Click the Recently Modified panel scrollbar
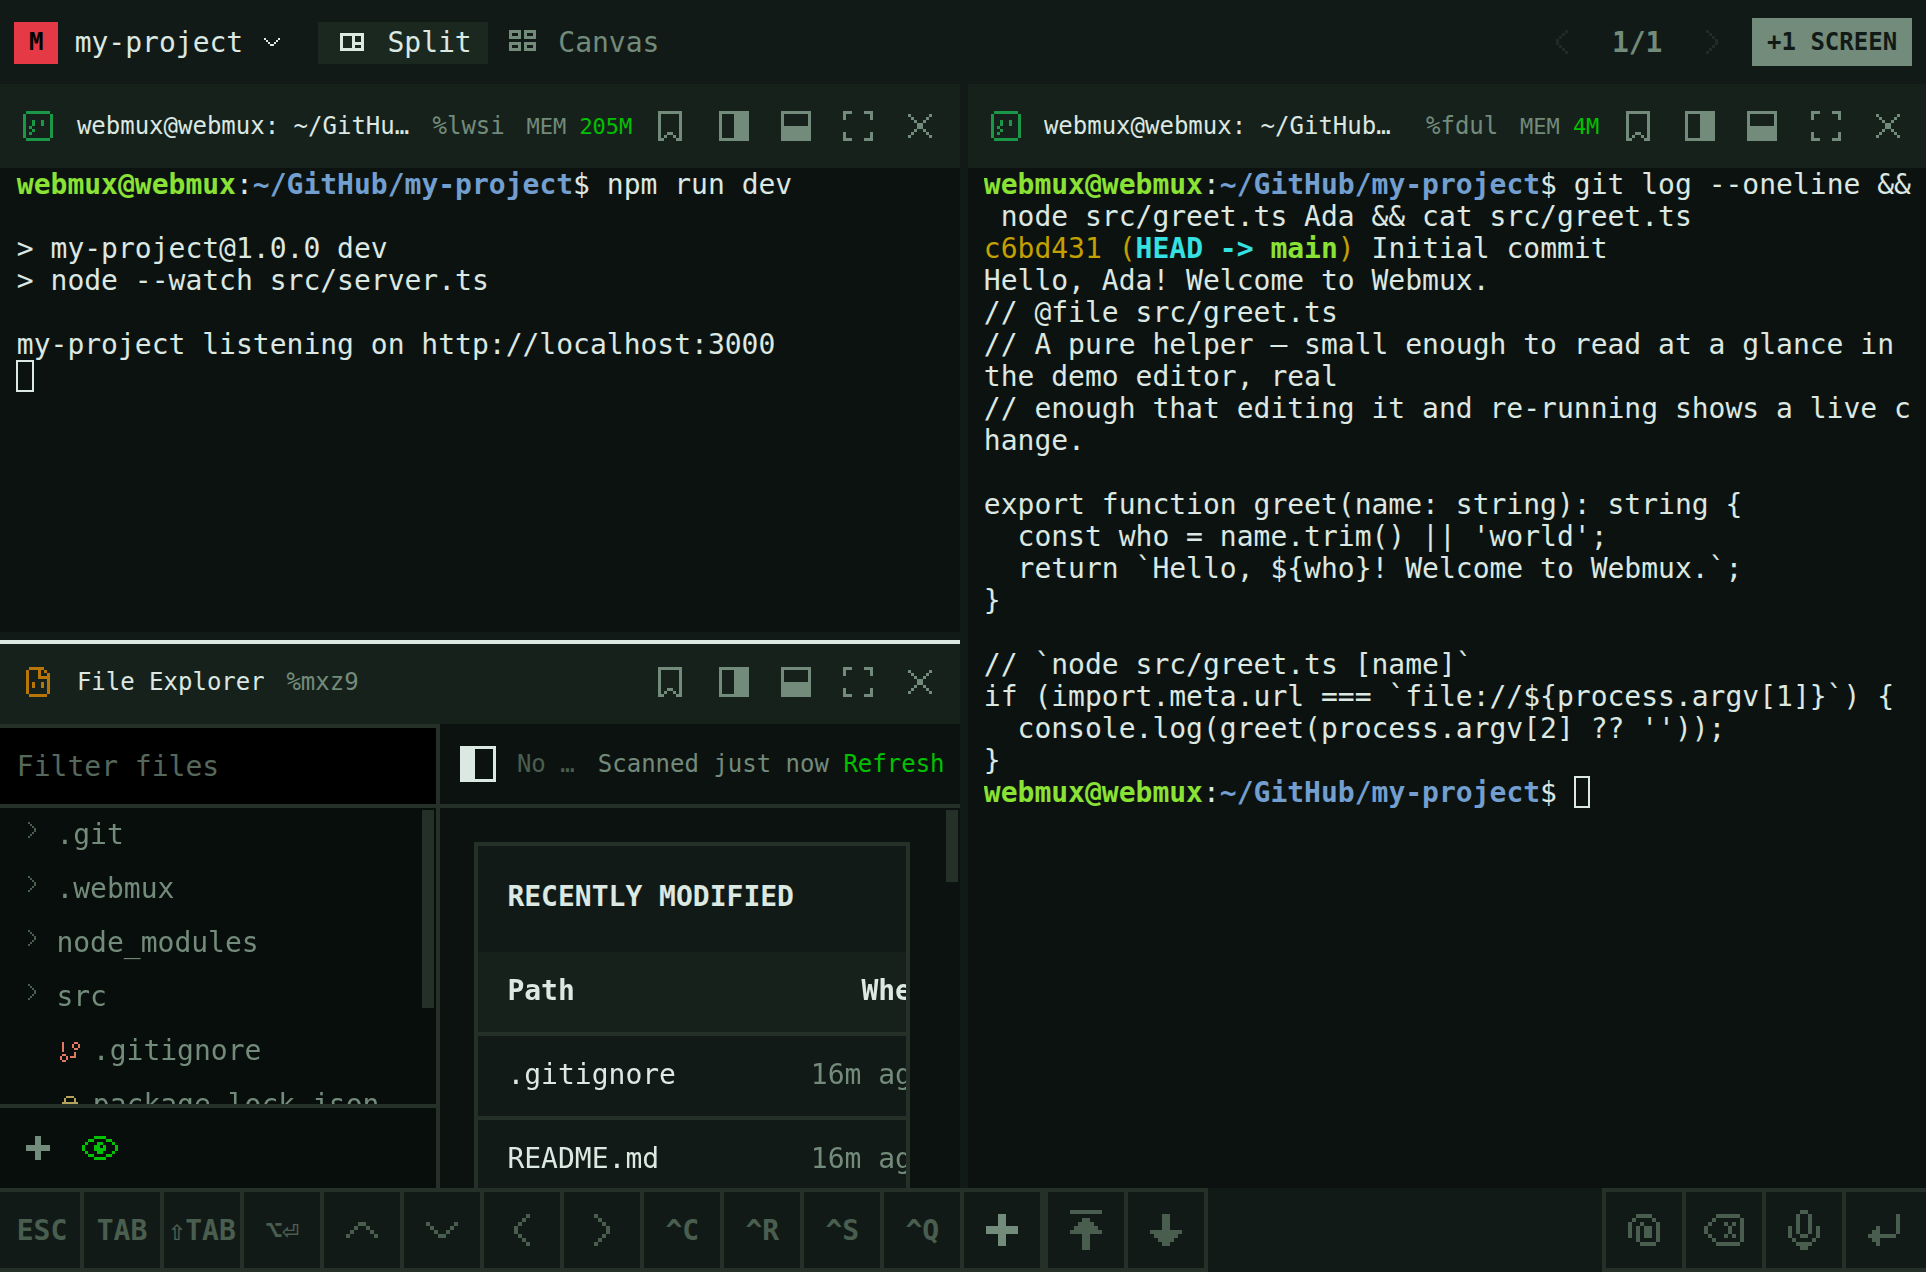1926x1272 pixels. pos(952,846)
